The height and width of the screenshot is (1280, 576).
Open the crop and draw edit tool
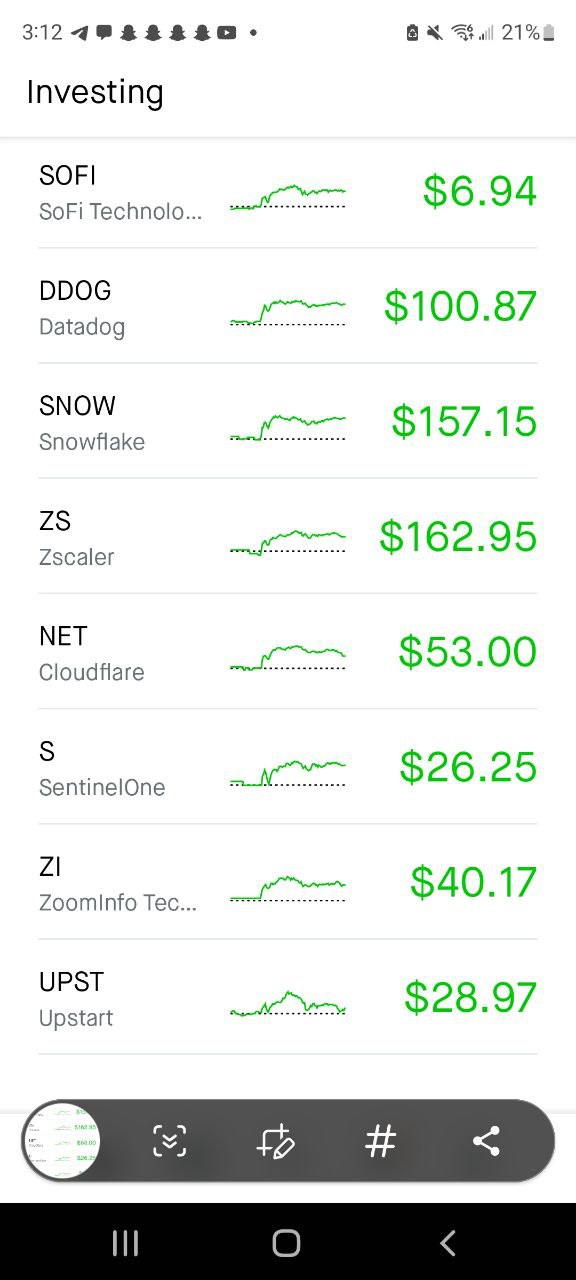[275, 1141]
